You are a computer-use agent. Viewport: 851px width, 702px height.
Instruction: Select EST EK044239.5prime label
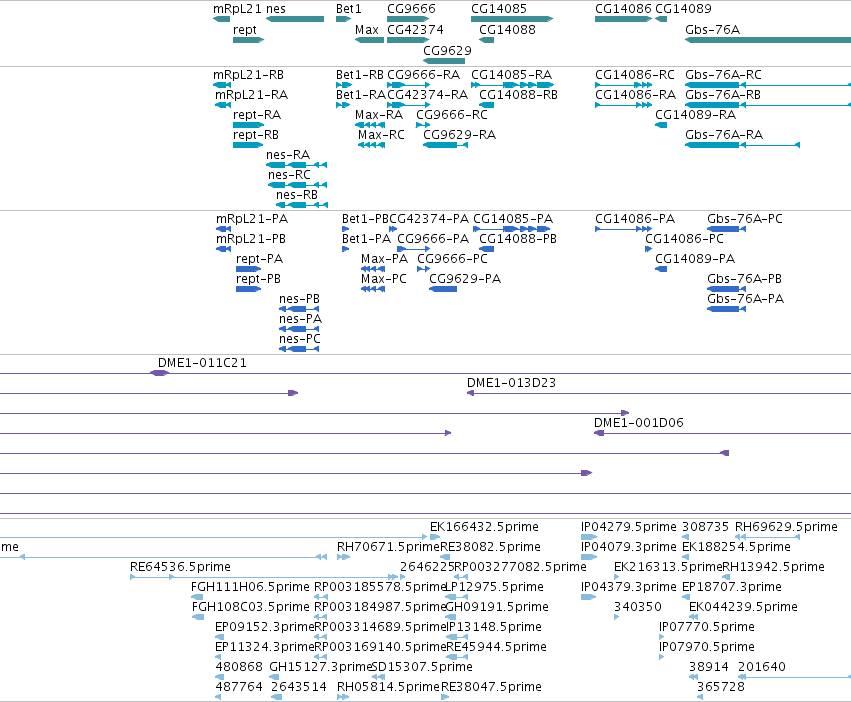tap(743, 607)
